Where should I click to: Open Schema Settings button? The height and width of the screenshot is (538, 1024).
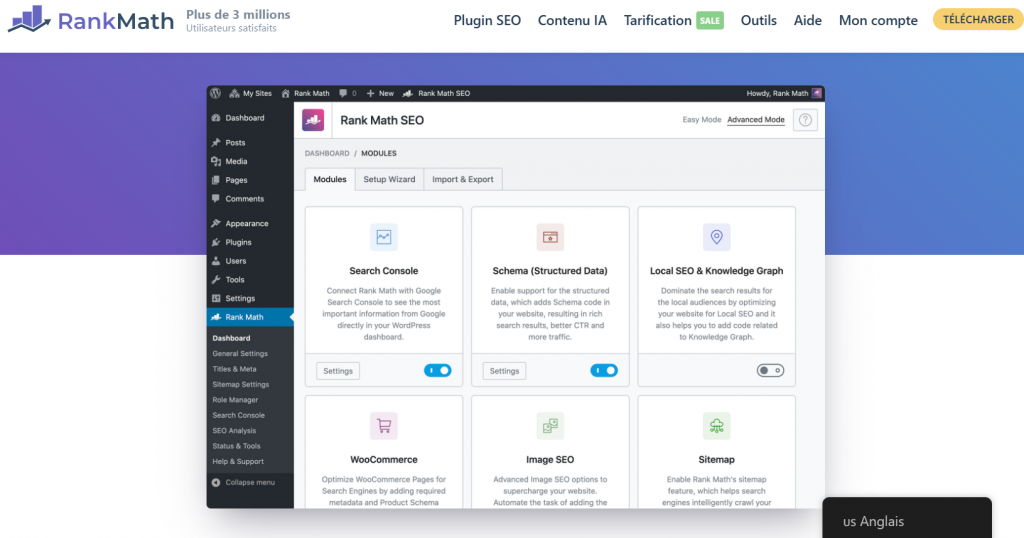[x=504, y=371]
